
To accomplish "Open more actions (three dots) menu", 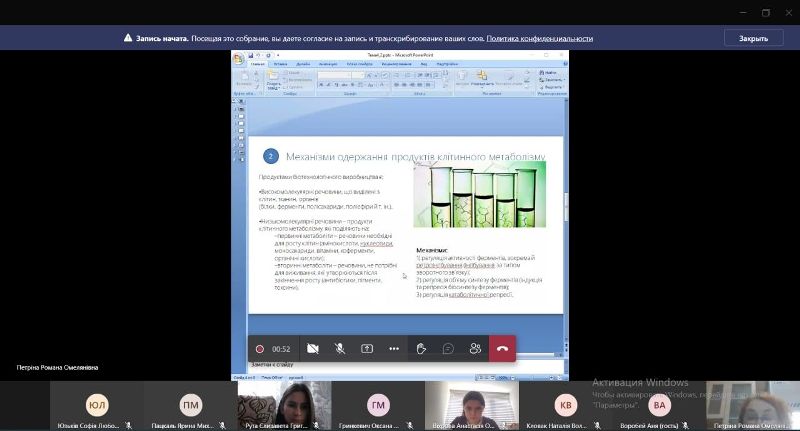I will point(394,349).
